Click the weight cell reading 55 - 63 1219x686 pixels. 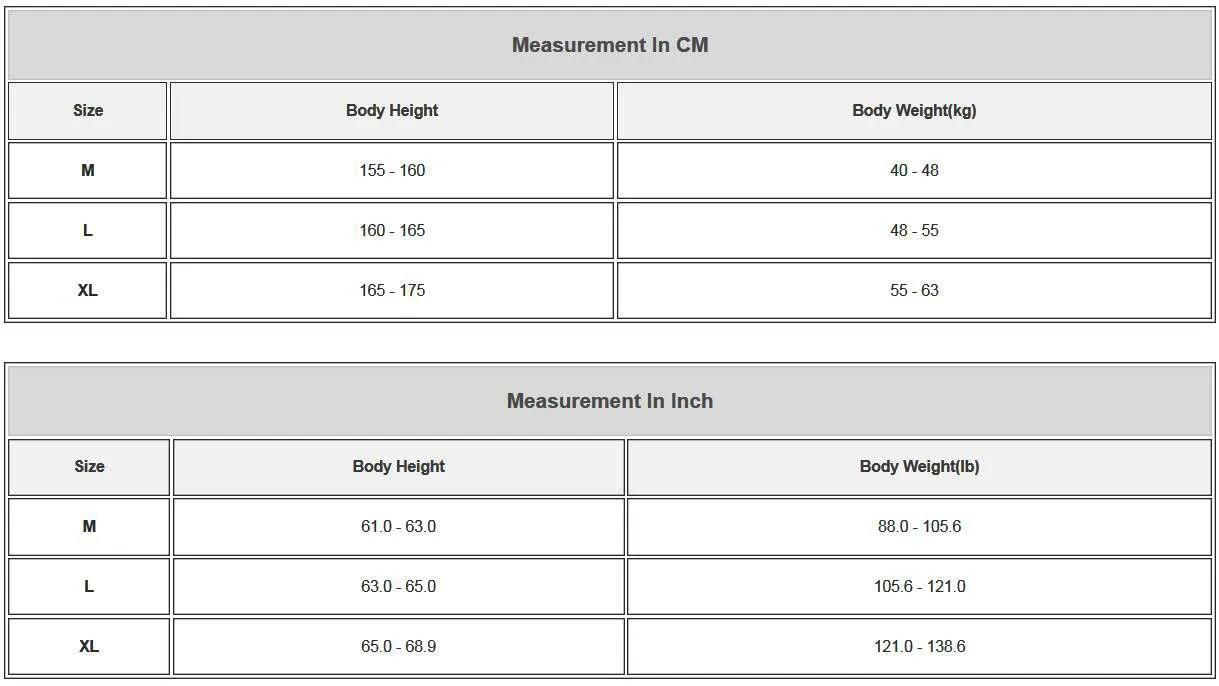coord(914,290)
